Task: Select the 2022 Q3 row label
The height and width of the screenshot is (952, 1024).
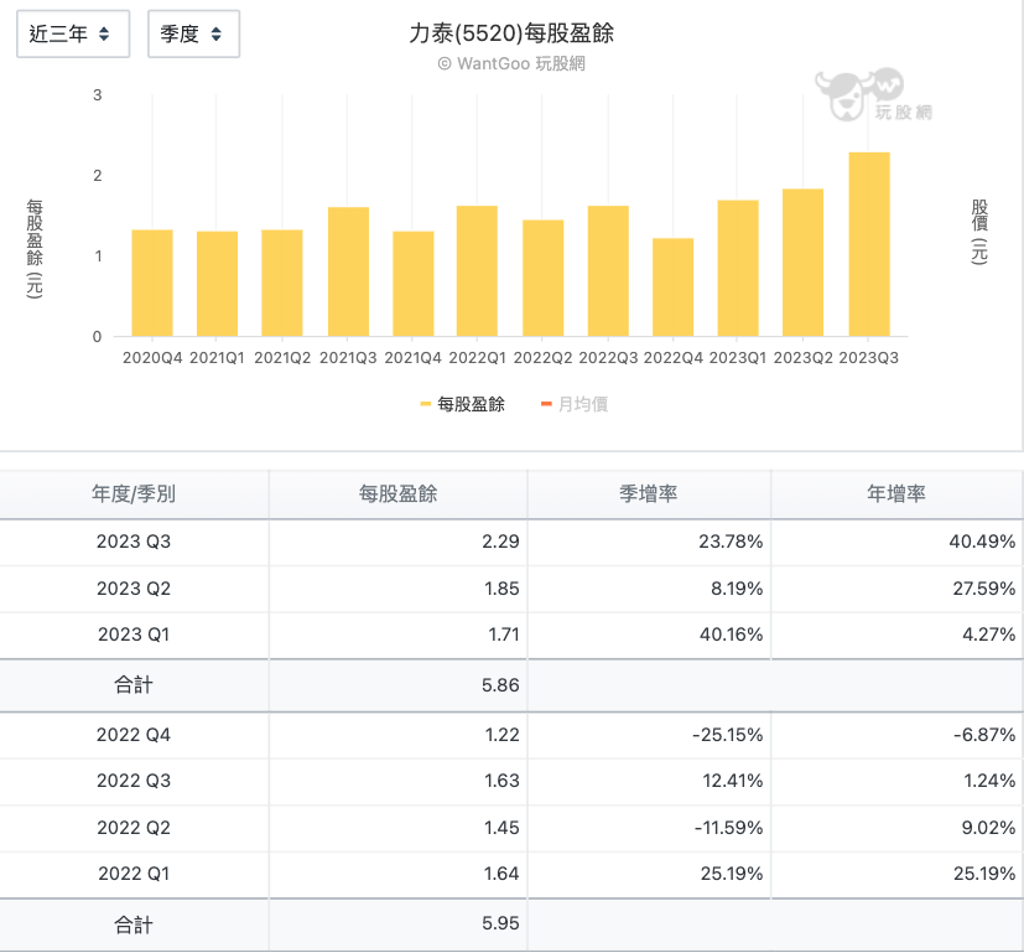Action: tap(134, 780)
